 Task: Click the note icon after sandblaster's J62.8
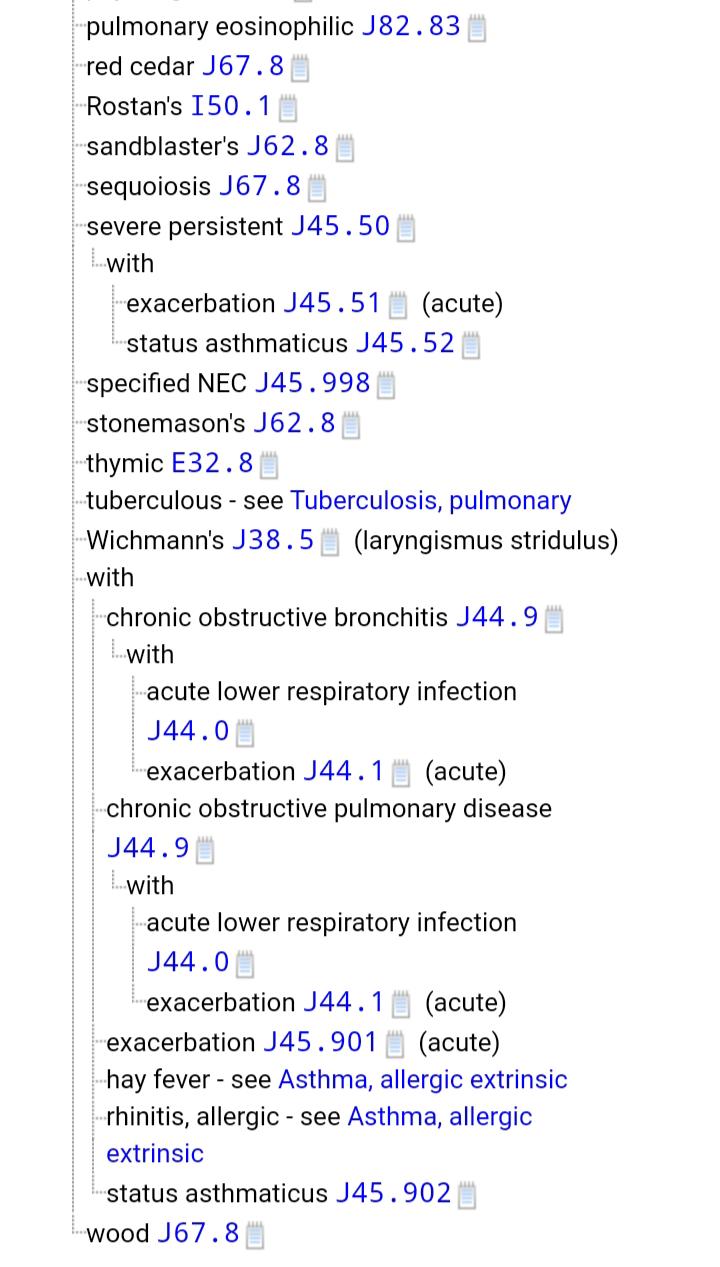(344, 148)
